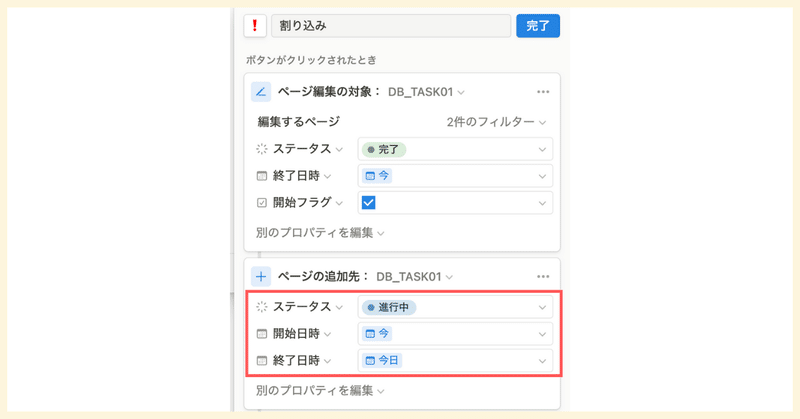The width and height of the screenshot is (800, 419).
Task: Open 今 value dropdown for edit-page 終了日時
Action: click(455, 176)
